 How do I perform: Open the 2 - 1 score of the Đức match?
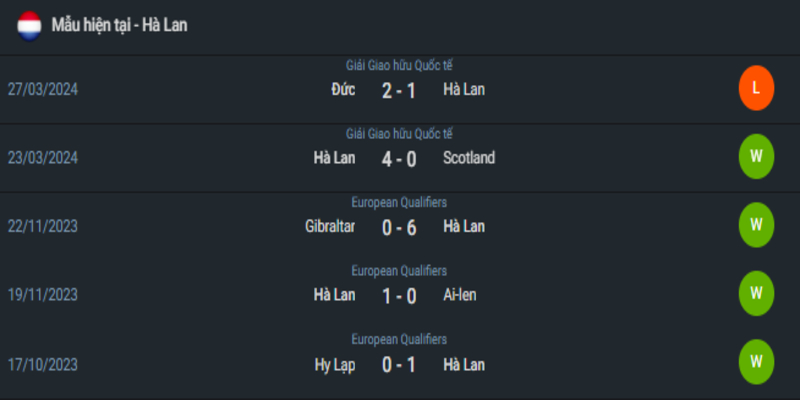pyautogui.click(x=399, y=91)
